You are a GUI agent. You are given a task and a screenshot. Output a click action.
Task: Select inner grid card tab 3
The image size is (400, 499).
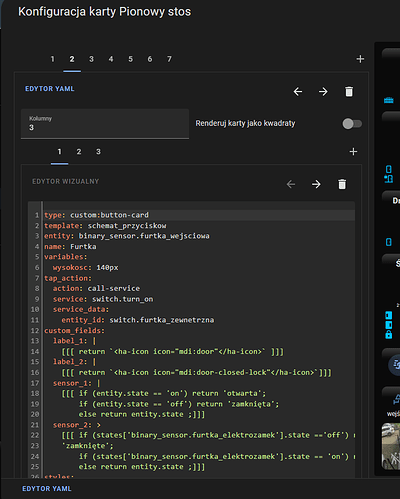pyautogui.click(x=98, y=152)
